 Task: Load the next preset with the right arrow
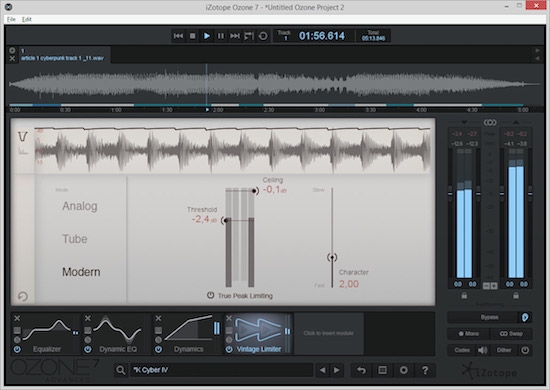point(337,370)
